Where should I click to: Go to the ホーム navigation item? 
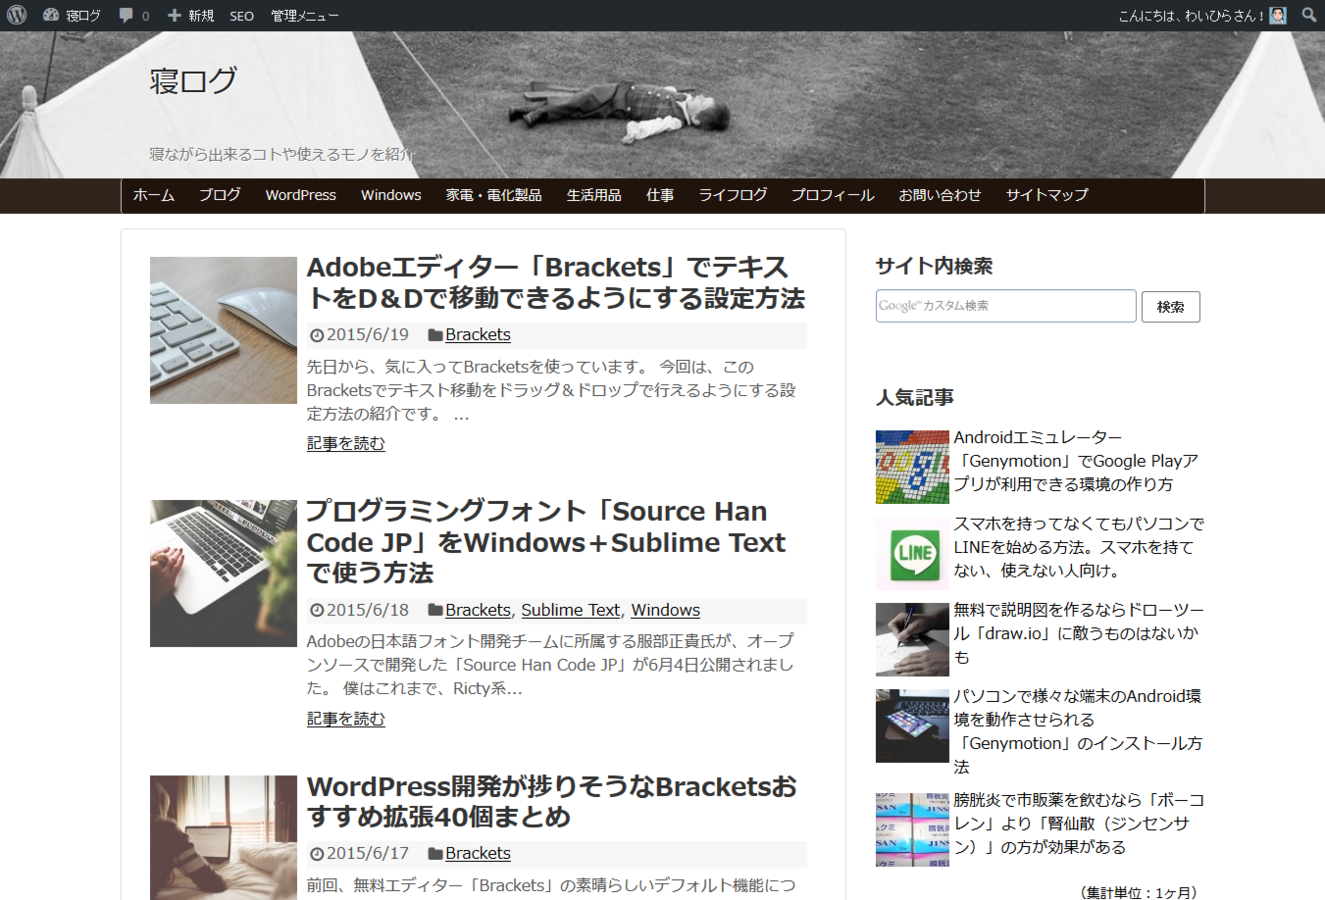point(153,195)
